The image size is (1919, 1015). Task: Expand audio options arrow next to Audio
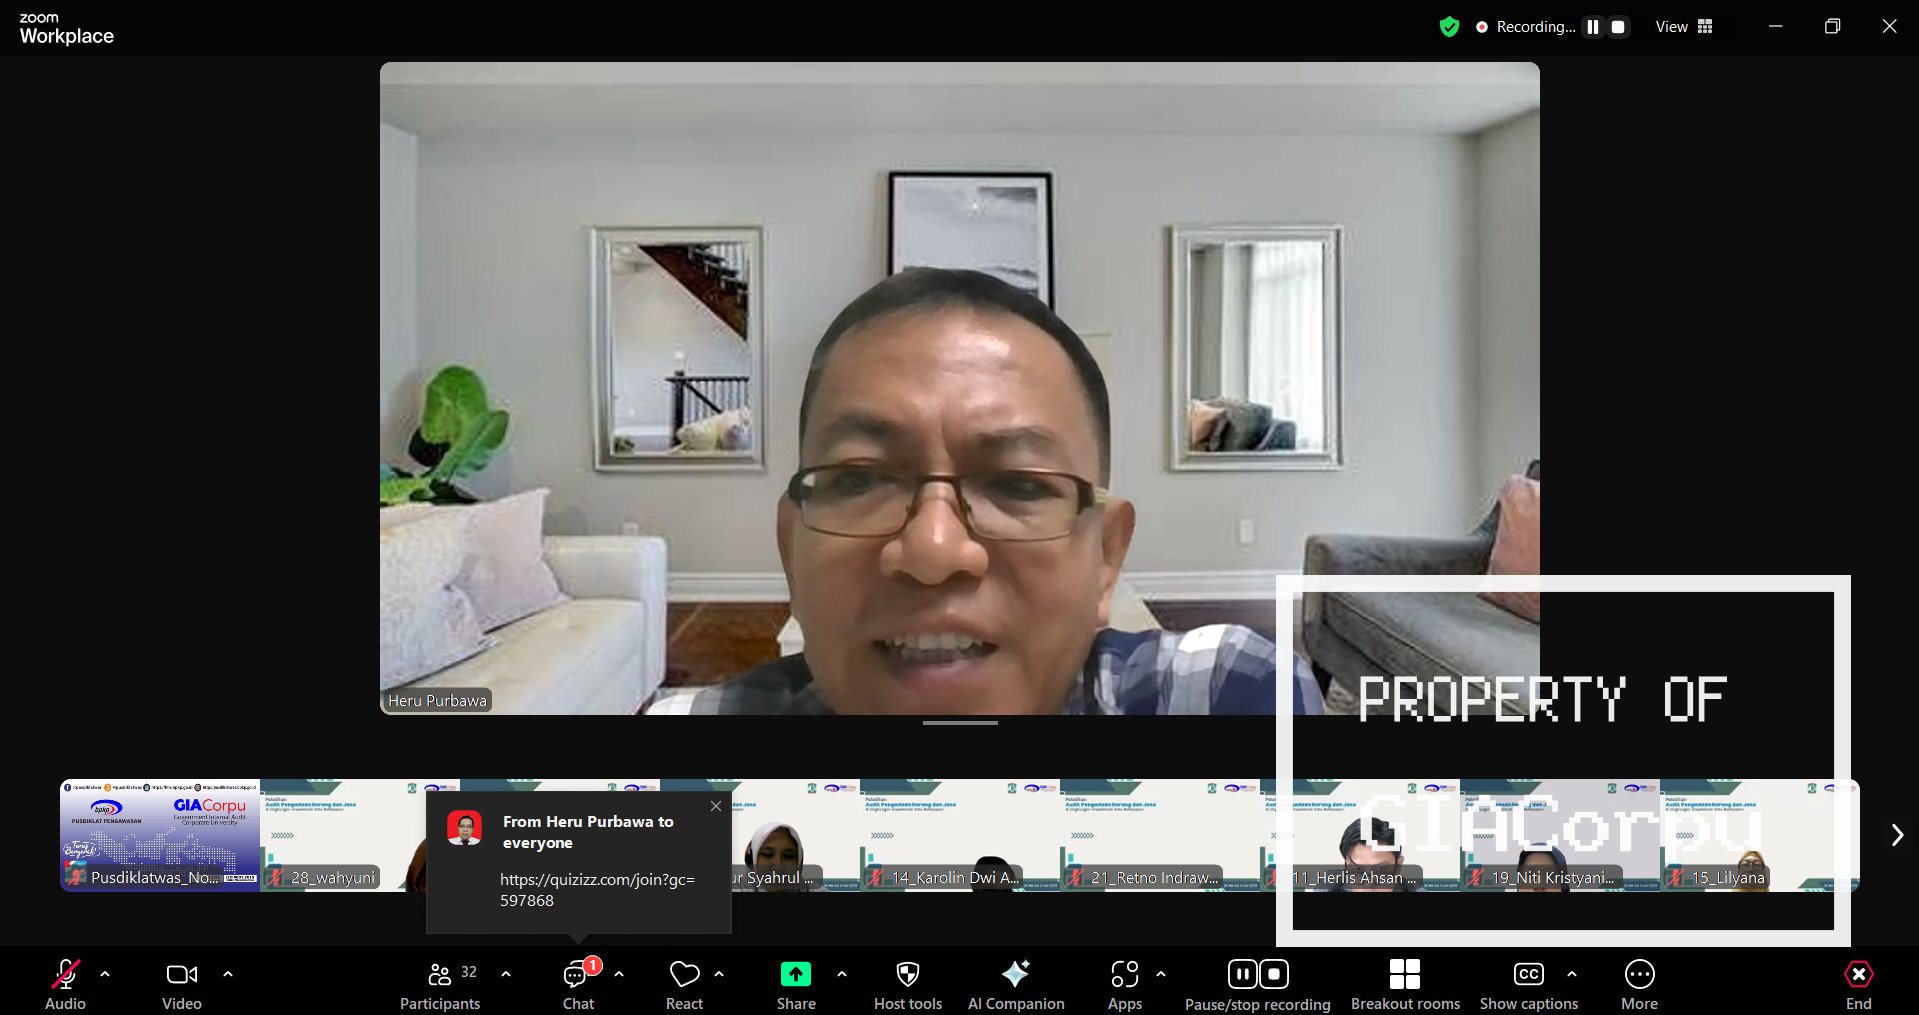(105, 974)
